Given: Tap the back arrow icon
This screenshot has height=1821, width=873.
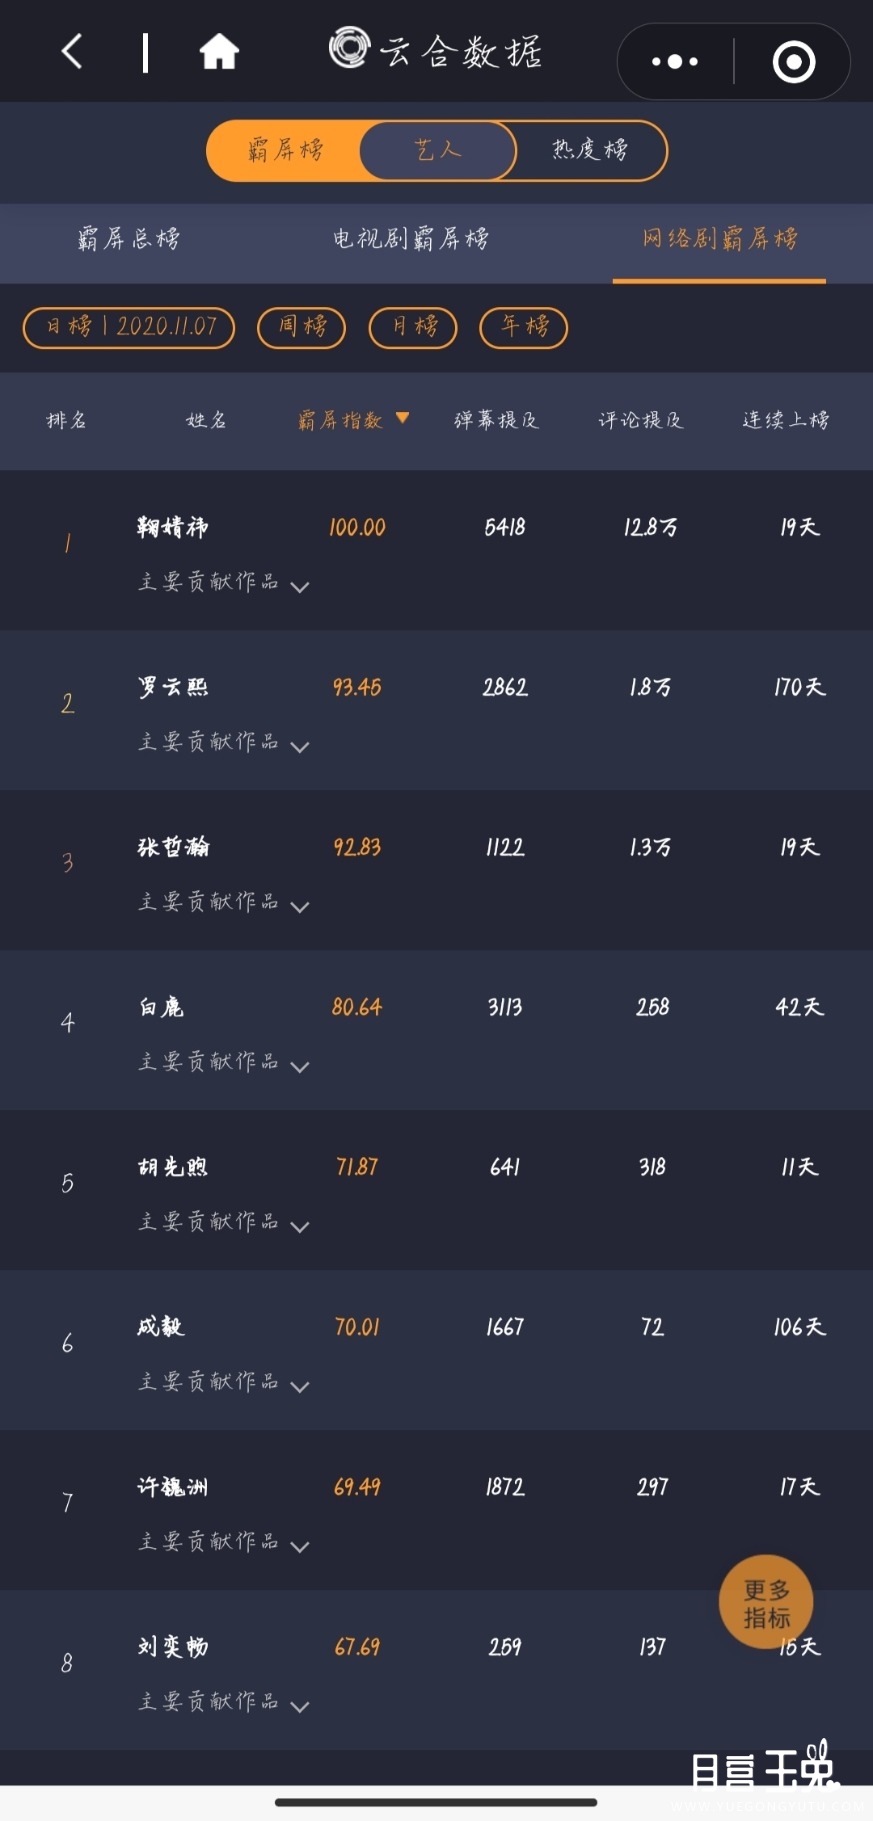Looking at the screenshot, I should (x=71, y=51).
